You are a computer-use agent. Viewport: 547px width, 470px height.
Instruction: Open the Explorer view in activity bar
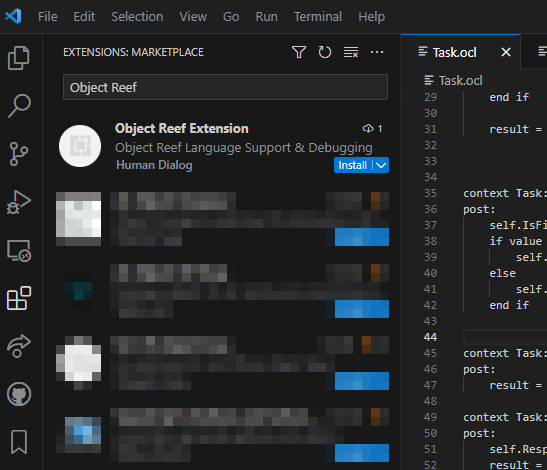18,58
